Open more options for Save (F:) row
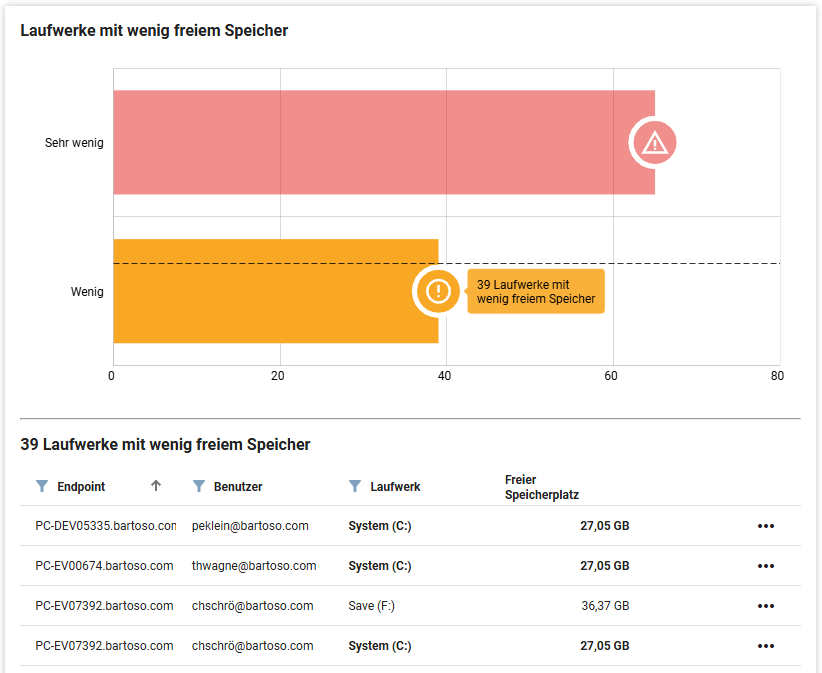 (x=765, y=606)
